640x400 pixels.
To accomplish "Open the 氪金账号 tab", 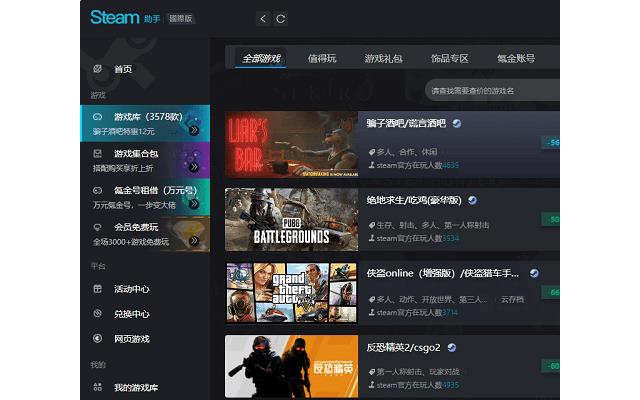I will (x=516, y=58).
